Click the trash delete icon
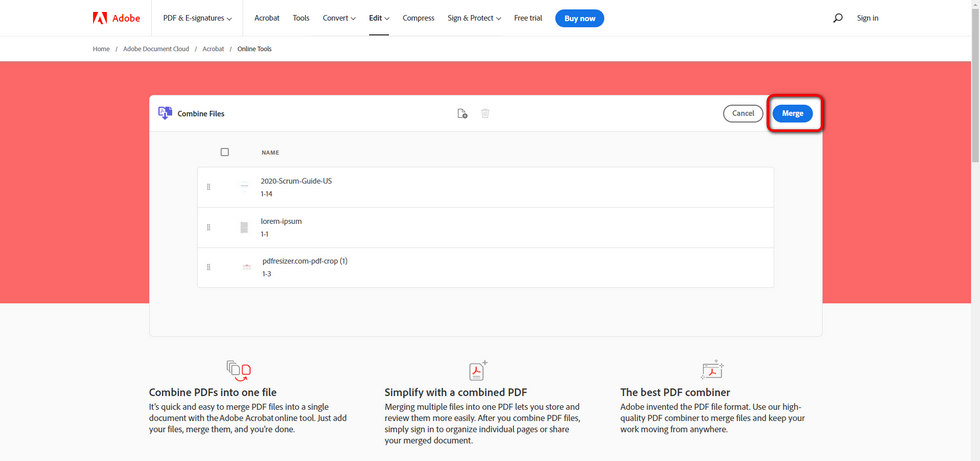The image size is (980, 461). click(x=485, y=114)
